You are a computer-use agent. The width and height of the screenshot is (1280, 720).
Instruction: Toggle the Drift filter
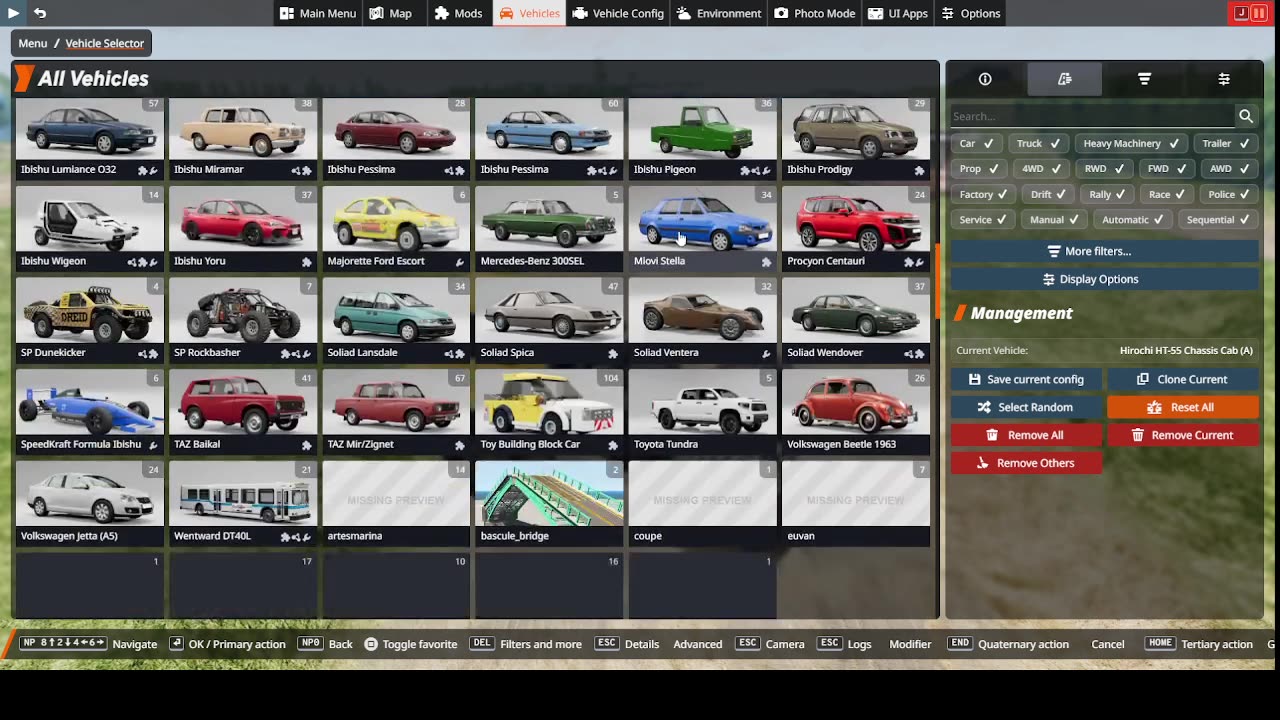[1049, 194]
